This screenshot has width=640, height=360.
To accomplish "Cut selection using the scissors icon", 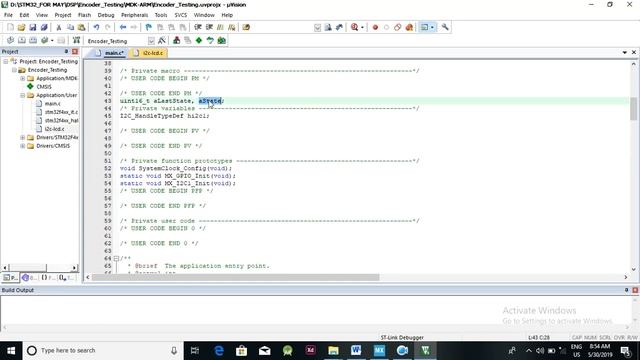I will tap(59, 27).
